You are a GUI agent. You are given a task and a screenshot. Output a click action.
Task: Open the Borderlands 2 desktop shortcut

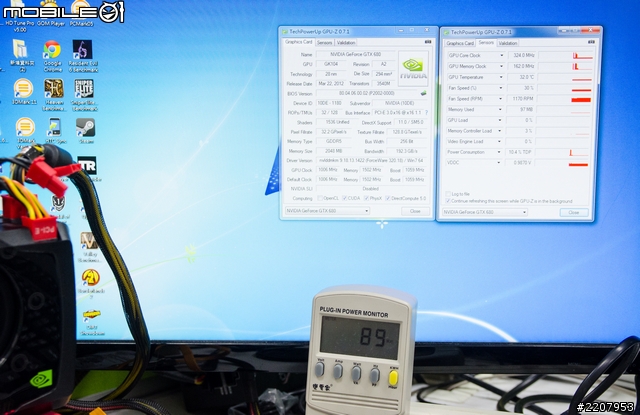tap(91, 283)
